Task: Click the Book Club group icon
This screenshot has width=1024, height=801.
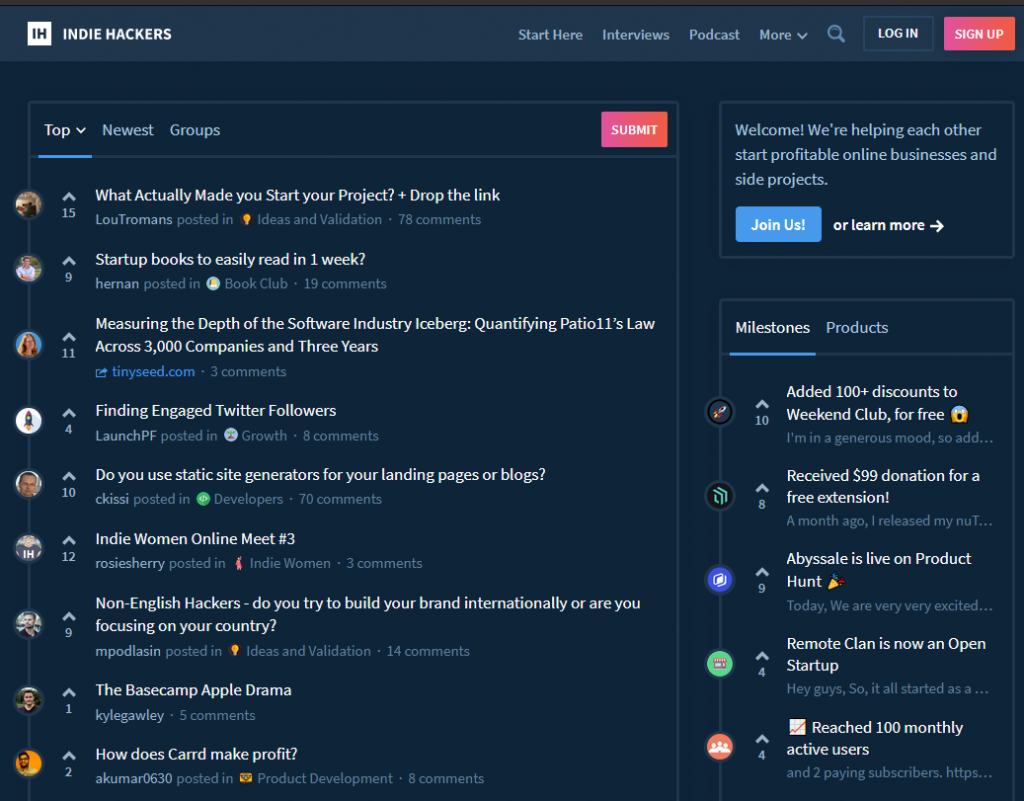Action: (x=213, y=283)
